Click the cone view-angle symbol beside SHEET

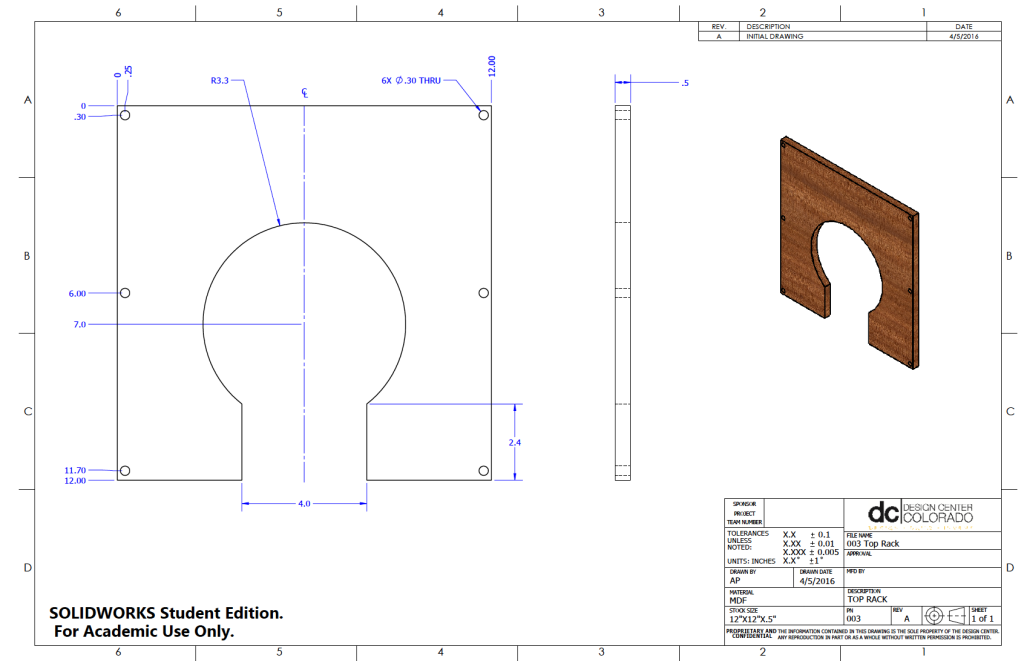(x=957, y=616)
